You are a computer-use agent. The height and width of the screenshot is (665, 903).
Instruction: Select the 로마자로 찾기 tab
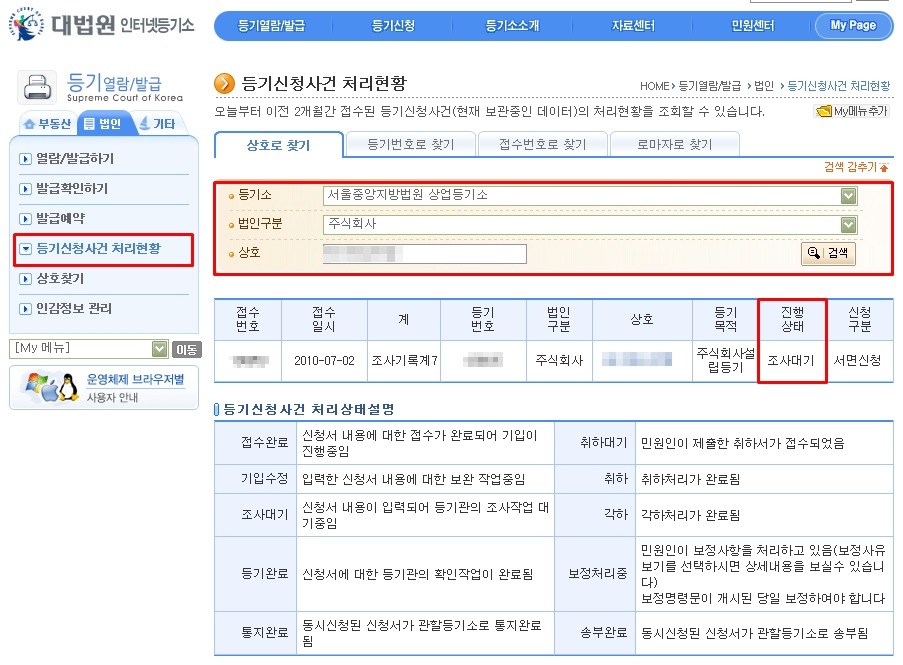tap(674, 145)
